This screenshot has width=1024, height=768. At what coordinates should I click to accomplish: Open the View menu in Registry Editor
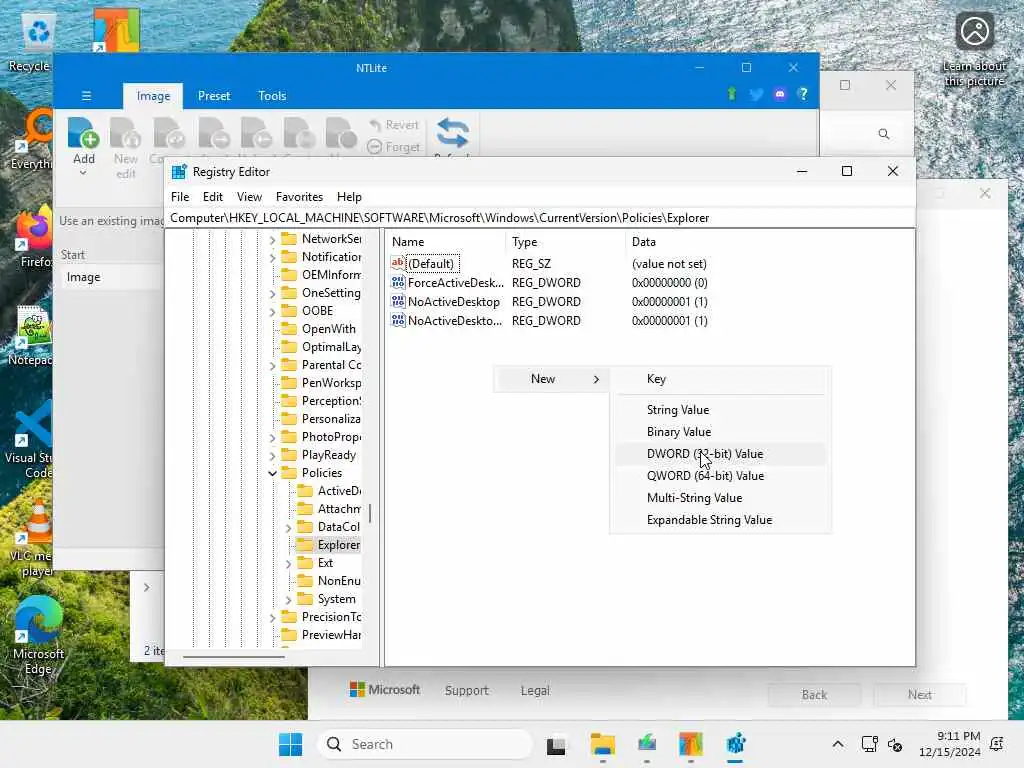point(249,197)
